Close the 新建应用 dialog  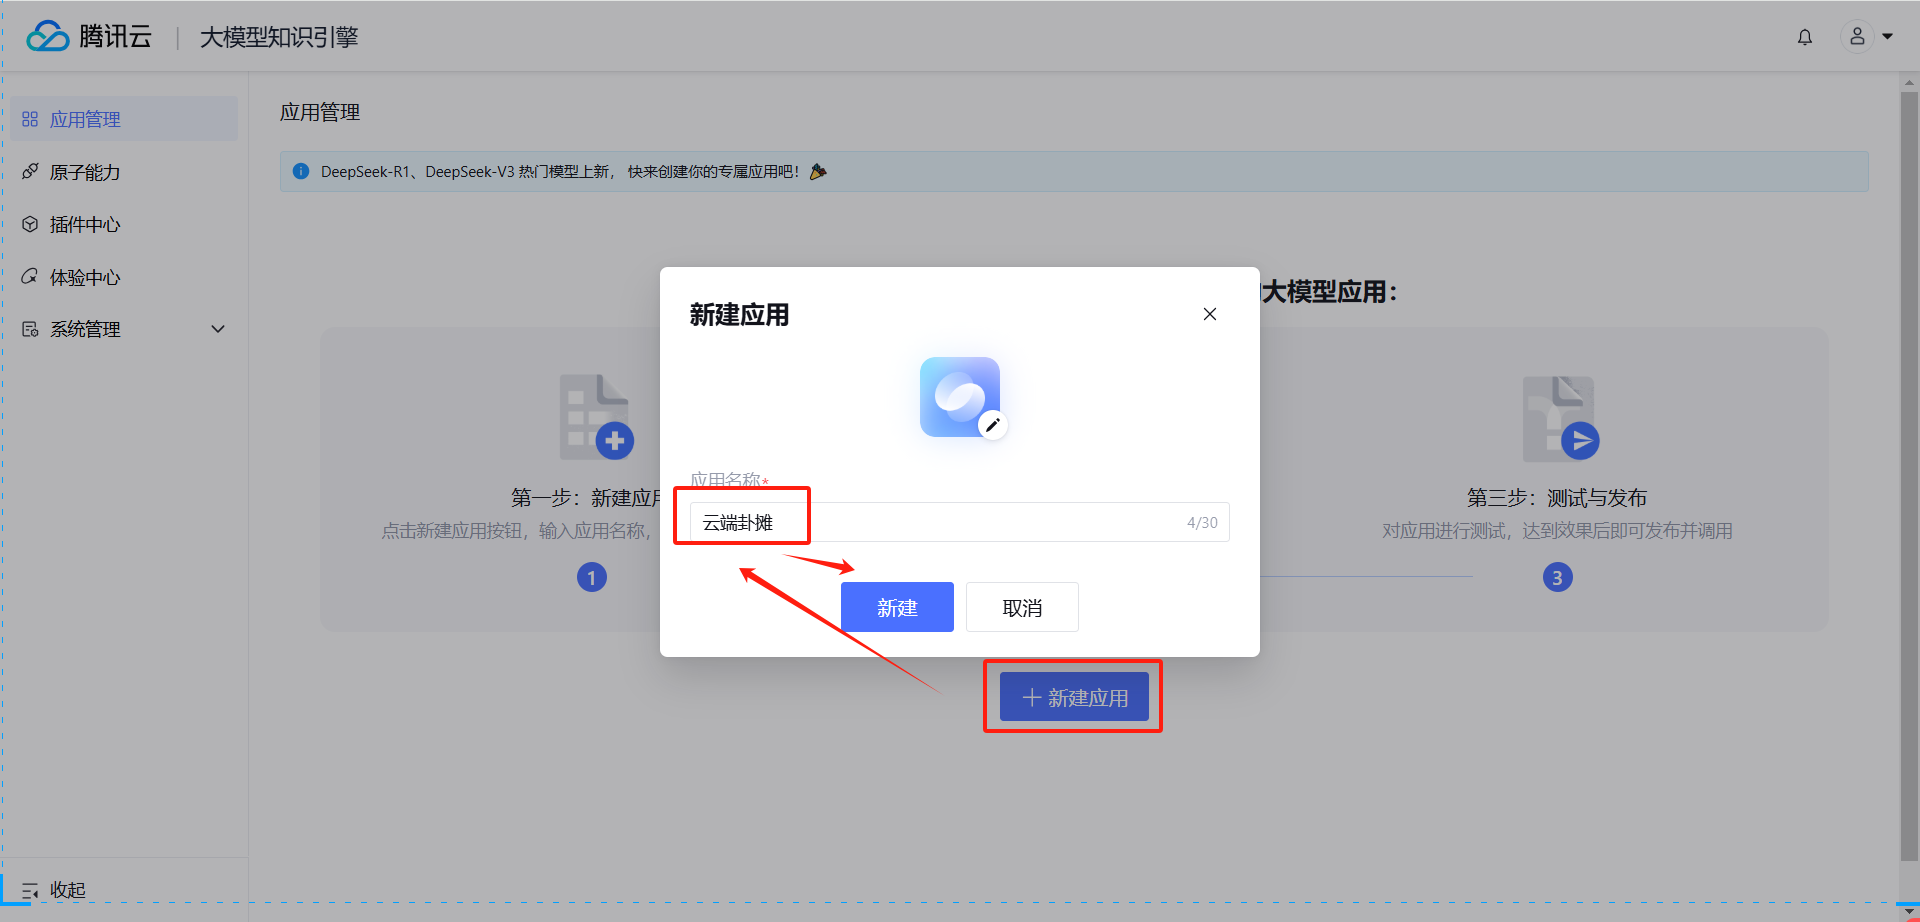1210,314
